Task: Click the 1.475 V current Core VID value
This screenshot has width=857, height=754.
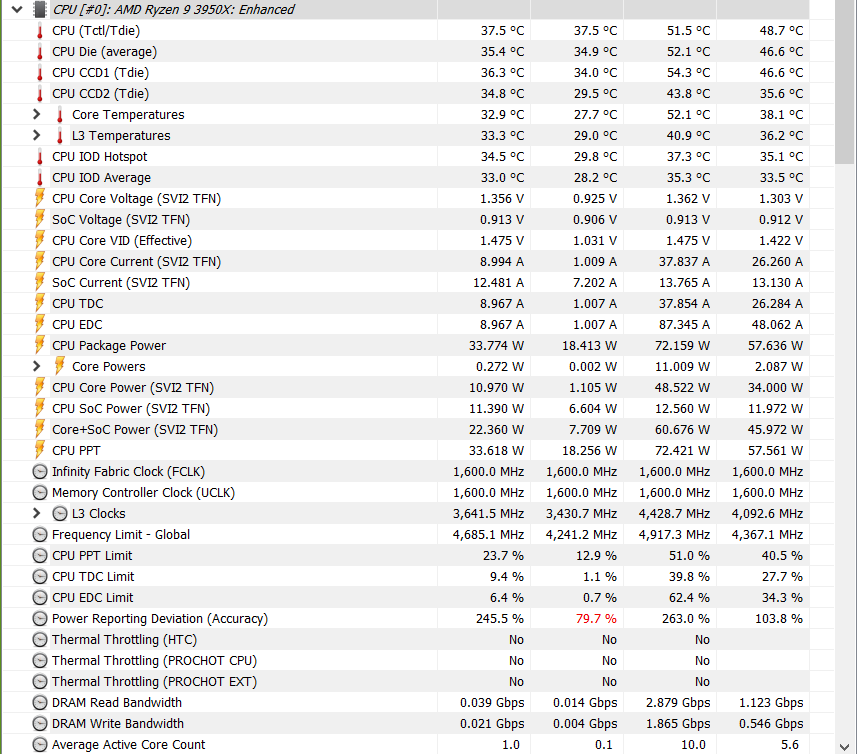Action: (x=502, y=240)
